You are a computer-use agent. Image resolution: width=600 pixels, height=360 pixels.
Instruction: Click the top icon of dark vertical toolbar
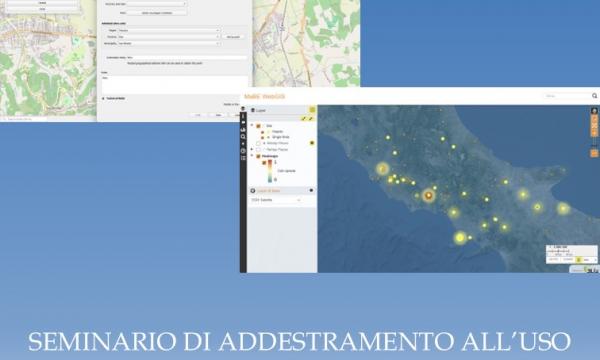tap(243, 109)
